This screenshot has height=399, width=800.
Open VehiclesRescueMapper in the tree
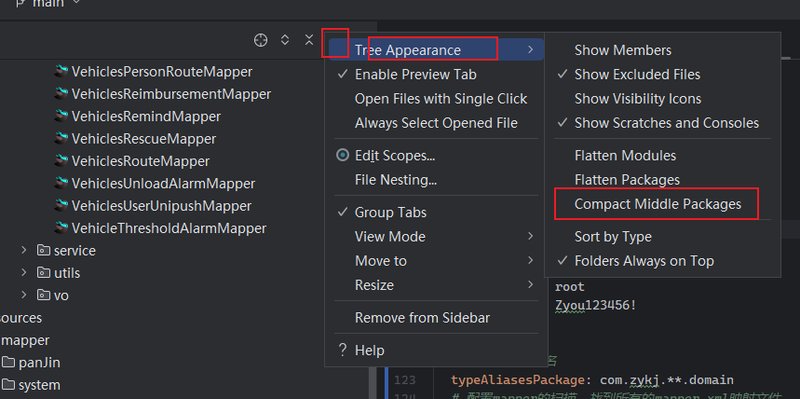(143, 139)
